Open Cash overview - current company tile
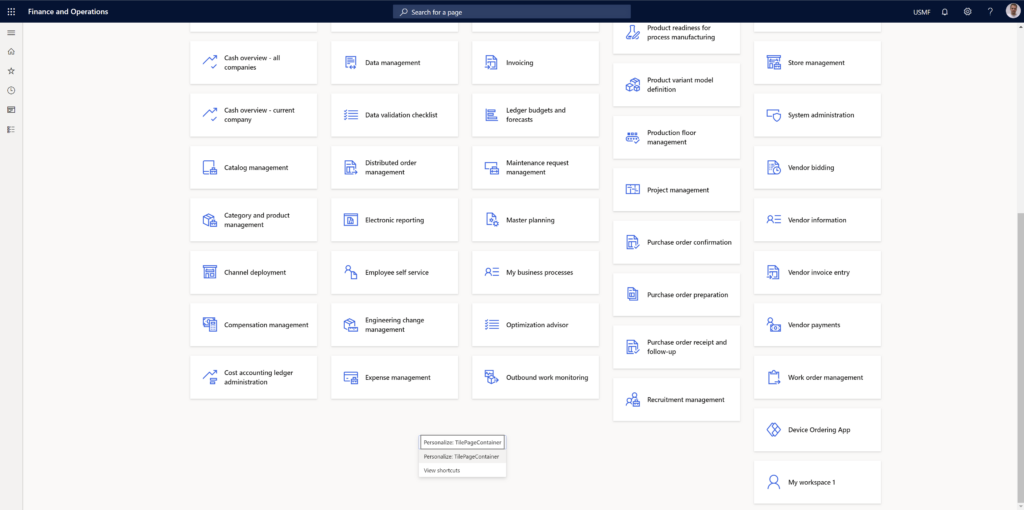The width and height of the screenshot is (1024, 510). tap(253, 115)
